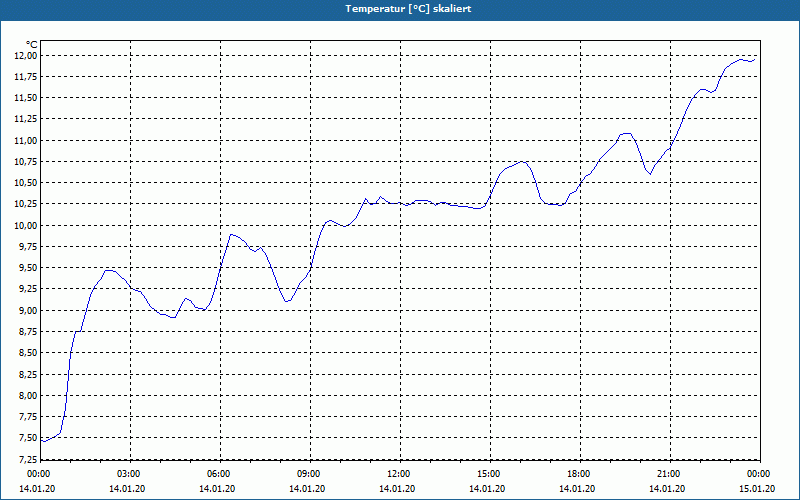Click the °C unit label on the axis

pos(32,45)
